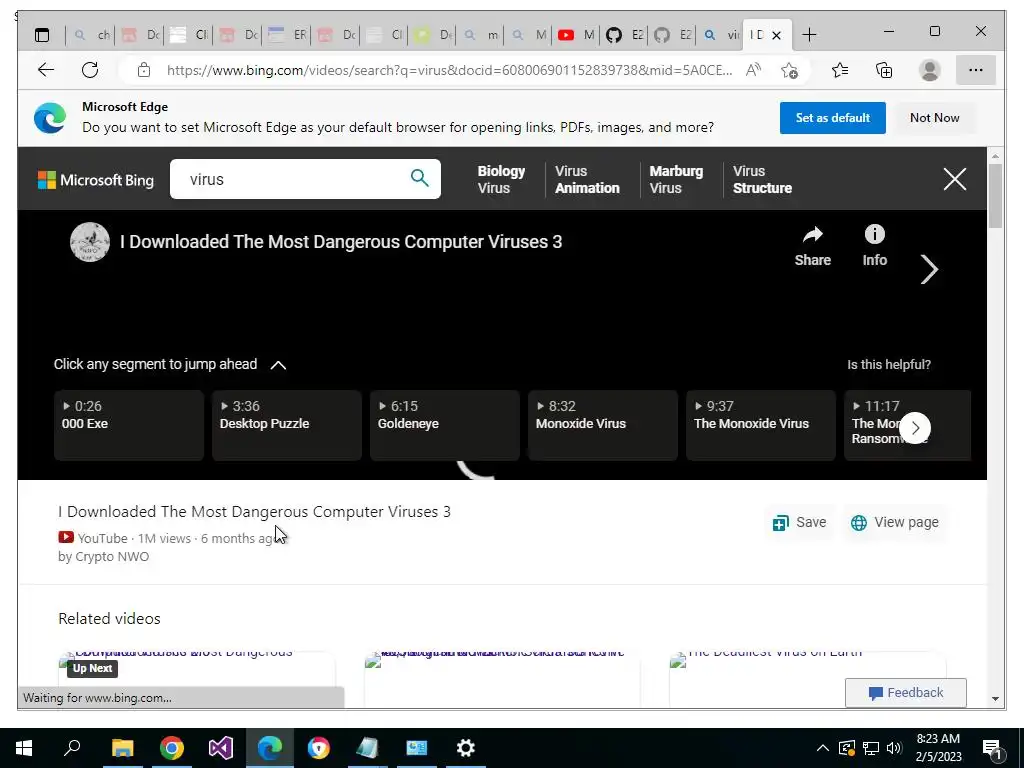The image size is (1024, 768).
Task: Click the Microsoft Bing logo
Action: 96,180
